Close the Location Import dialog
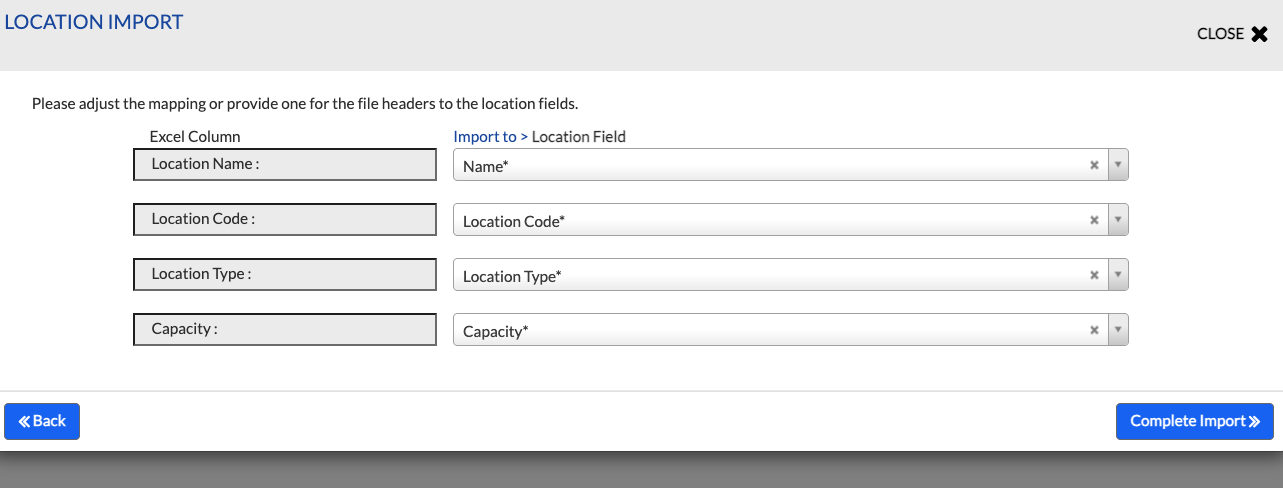The width and height of the screenshot is (1283, 488). (x=1232, y=34)
